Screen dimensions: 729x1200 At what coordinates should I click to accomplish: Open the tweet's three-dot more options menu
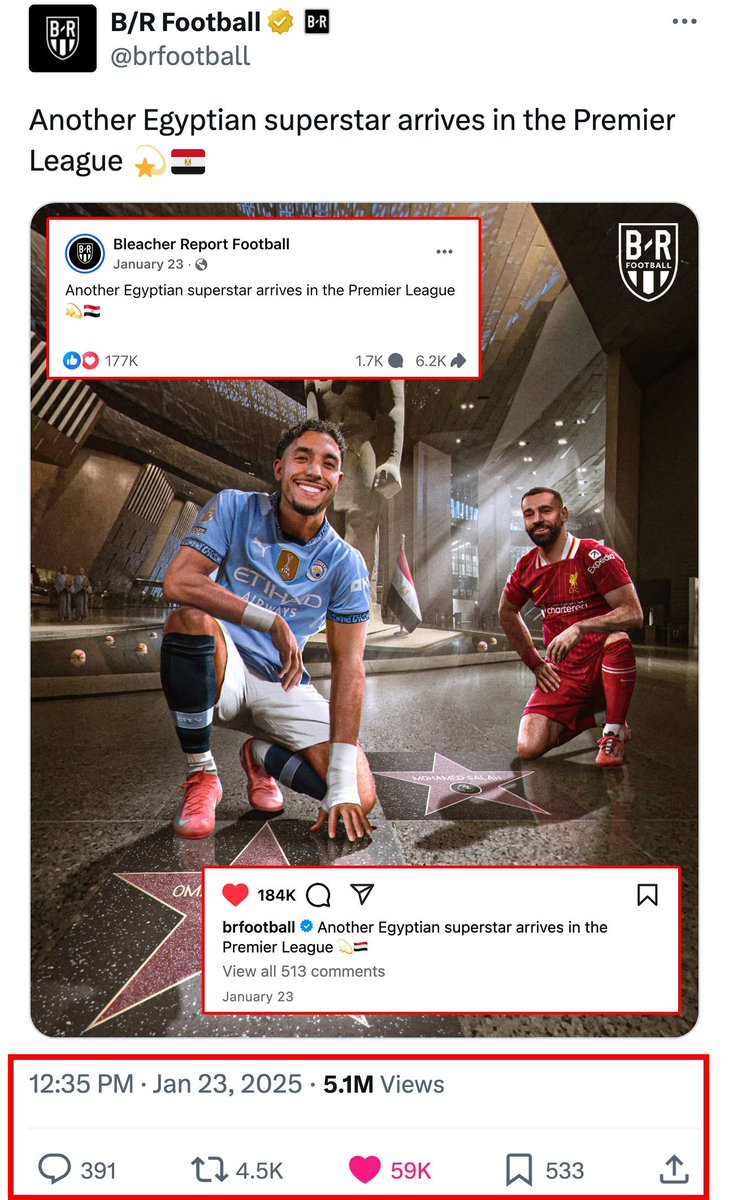tap(684, 22)
